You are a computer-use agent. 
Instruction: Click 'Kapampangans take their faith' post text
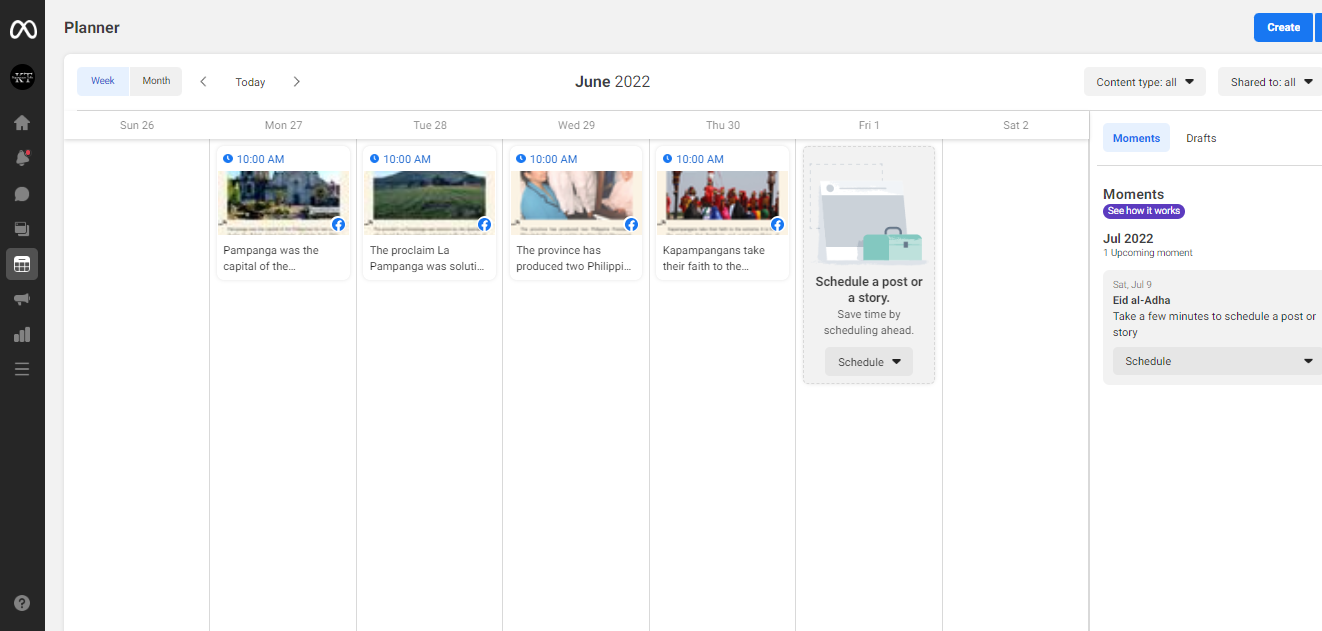[x=713, y=258]
